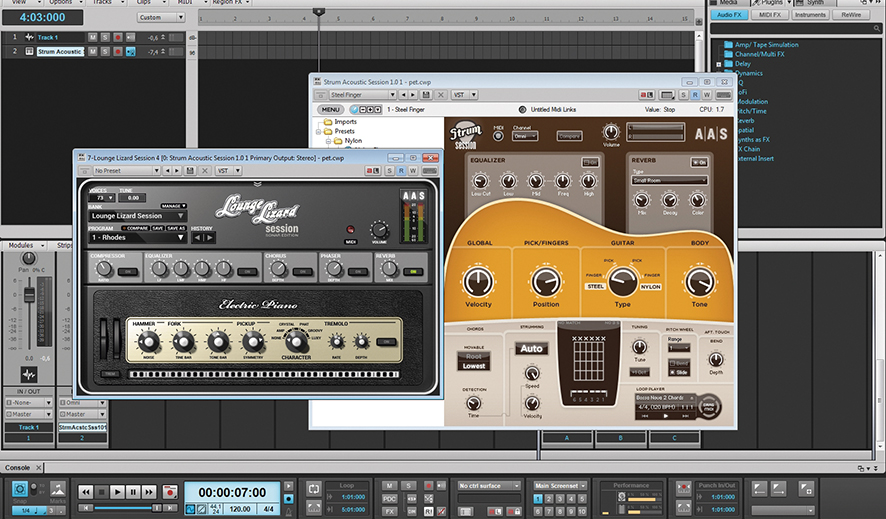Mute the Strum Acoustic track
886x519 pixels.
coord(92,51)
